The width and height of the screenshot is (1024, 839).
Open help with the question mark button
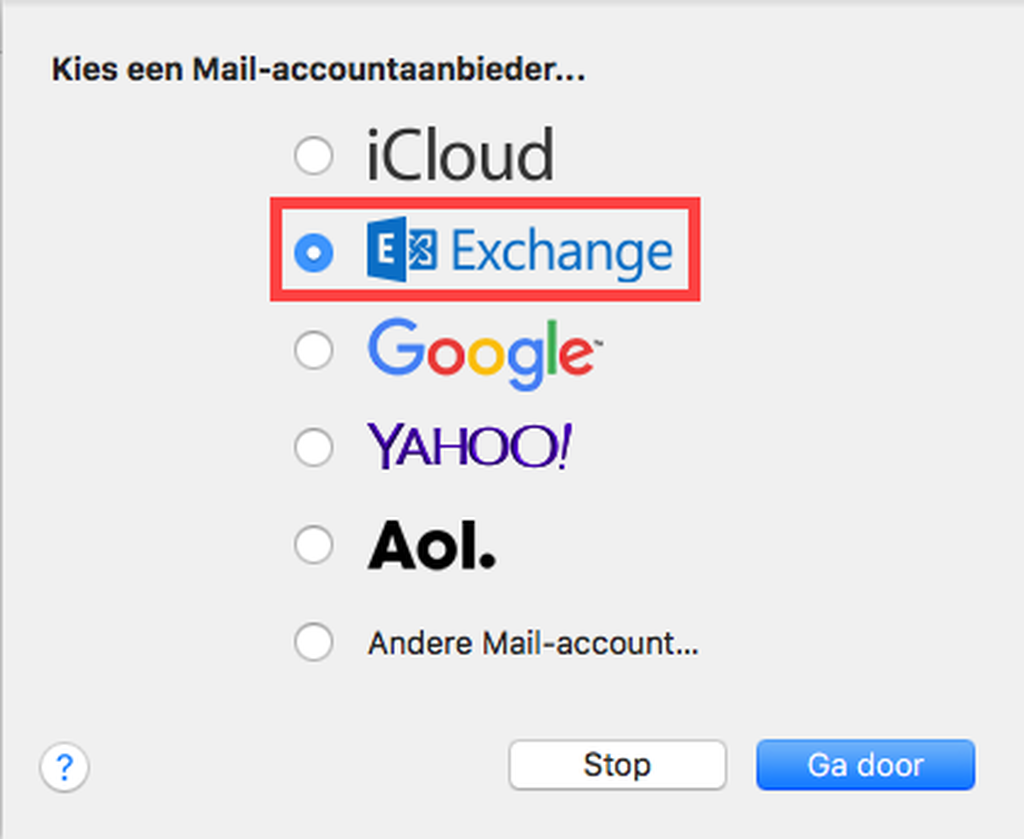[65, 768]
